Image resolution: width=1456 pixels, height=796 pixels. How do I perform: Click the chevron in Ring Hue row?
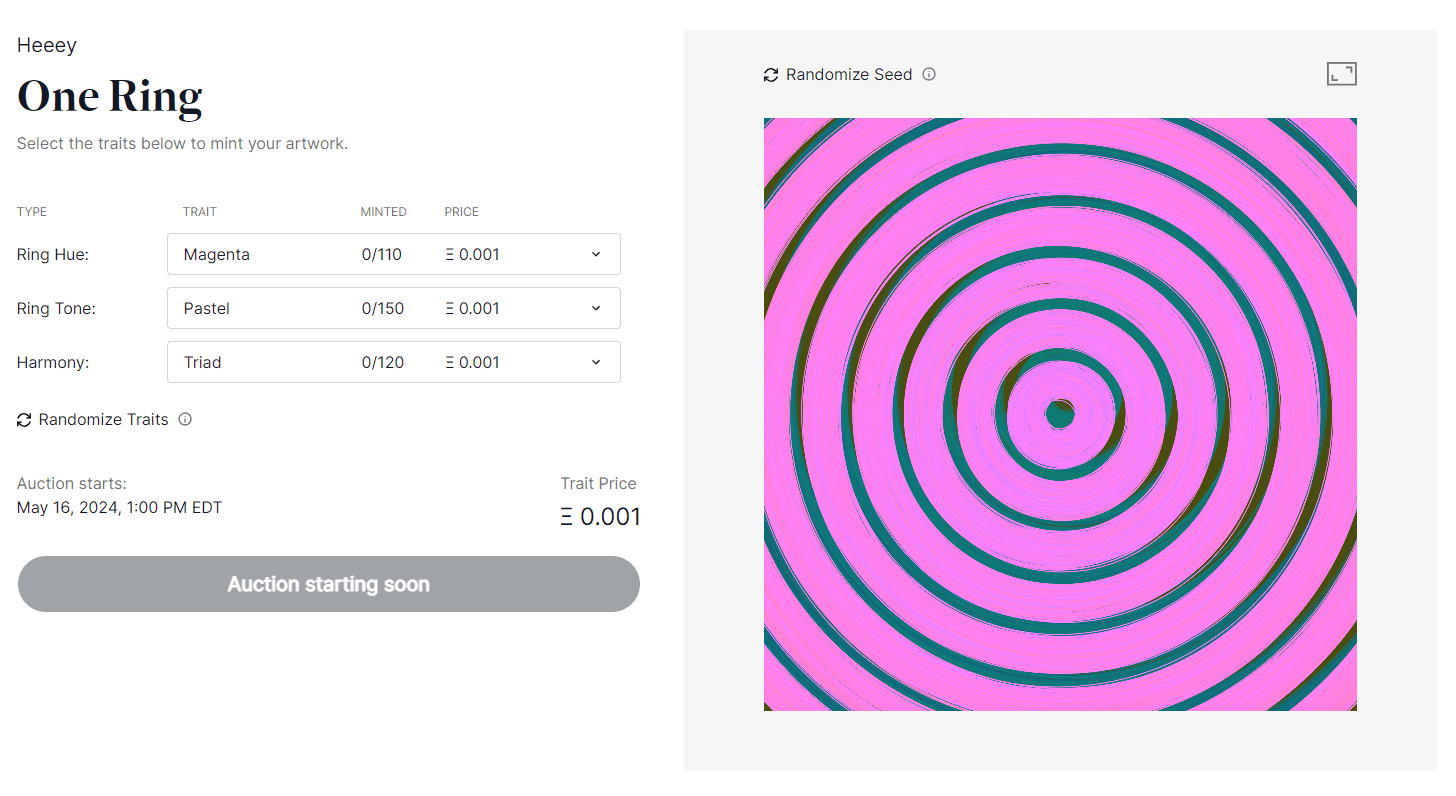[x=596, y=254]
